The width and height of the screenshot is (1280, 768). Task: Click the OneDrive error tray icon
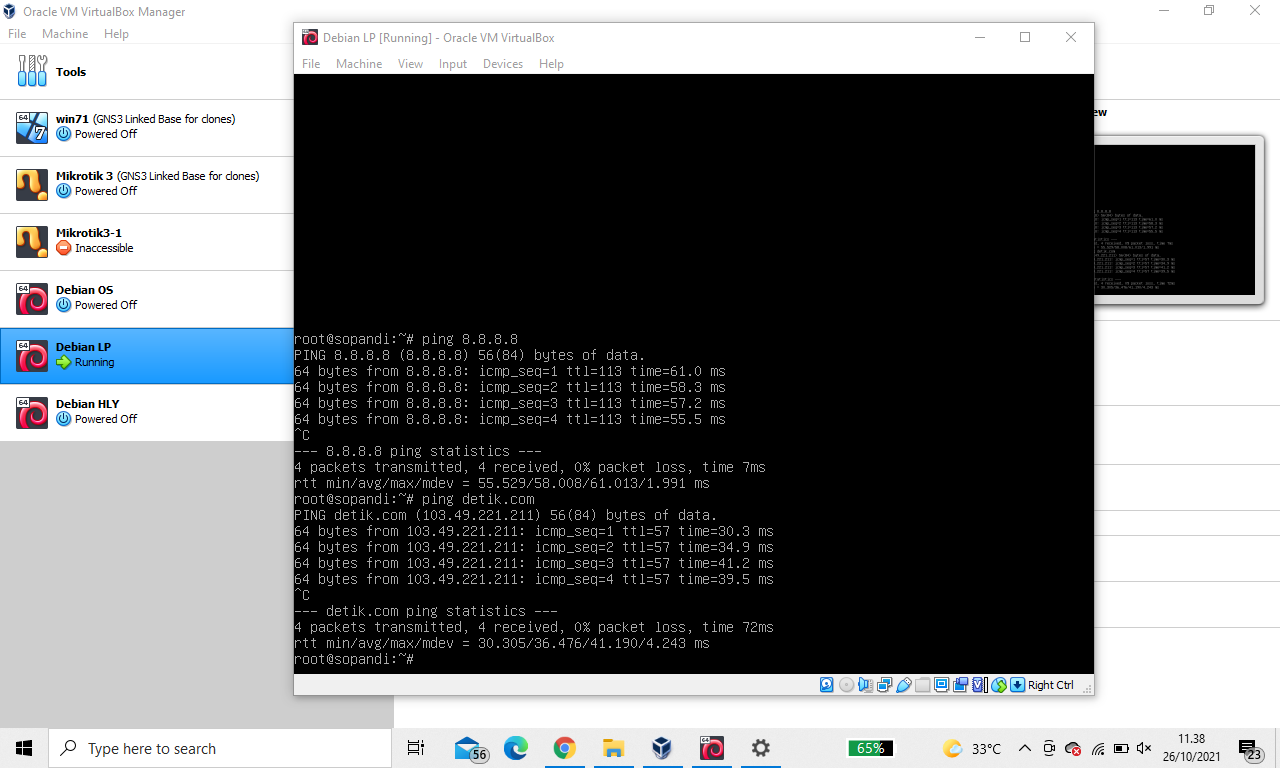tap(1073, 748)
